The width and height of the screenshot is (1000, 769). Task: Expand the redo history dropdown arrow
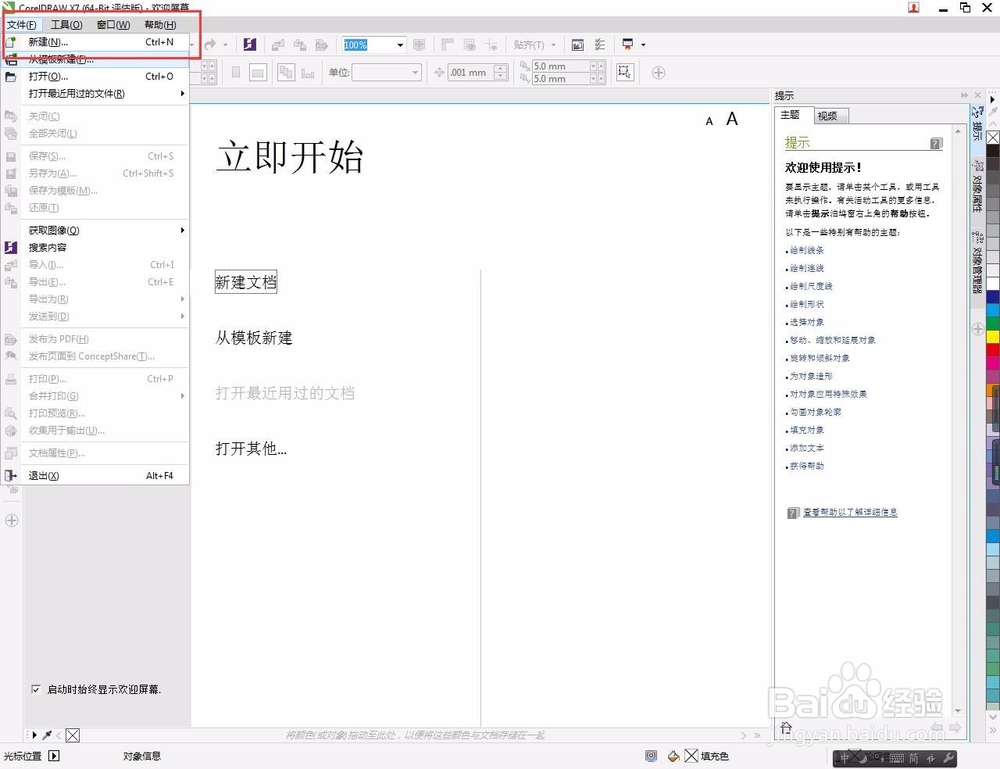[224, 45]
